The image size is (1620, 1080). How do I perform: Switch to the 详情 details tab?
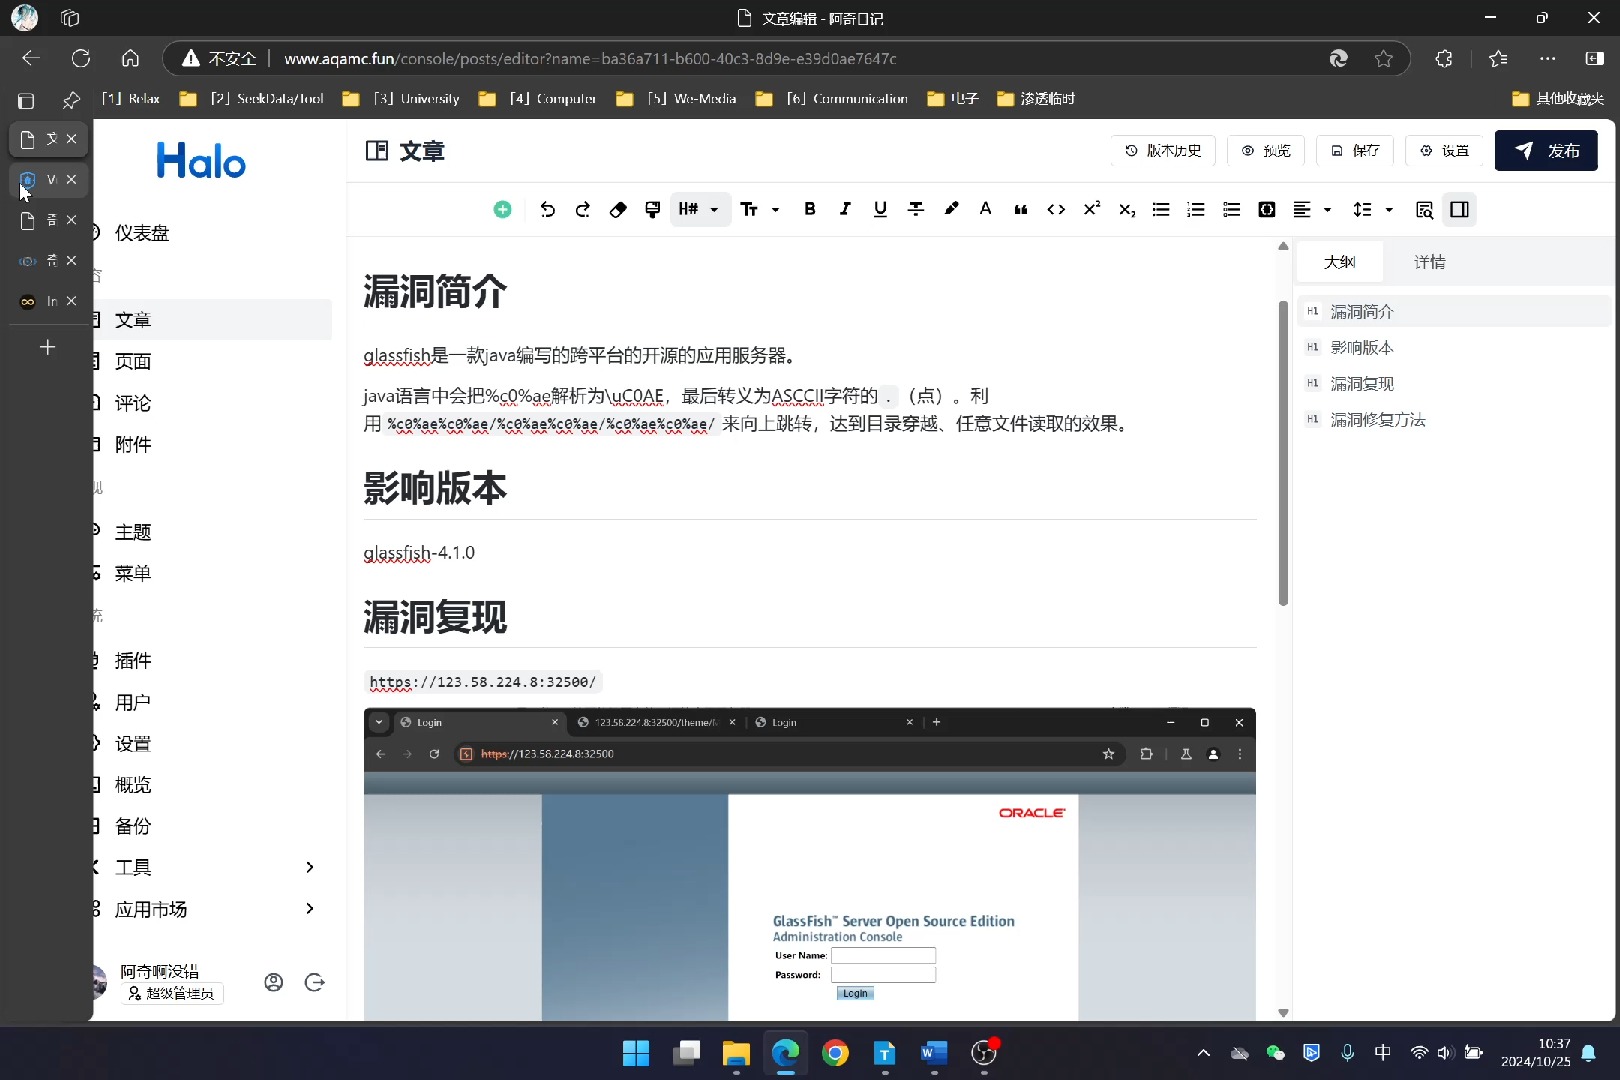point(1430,262)
